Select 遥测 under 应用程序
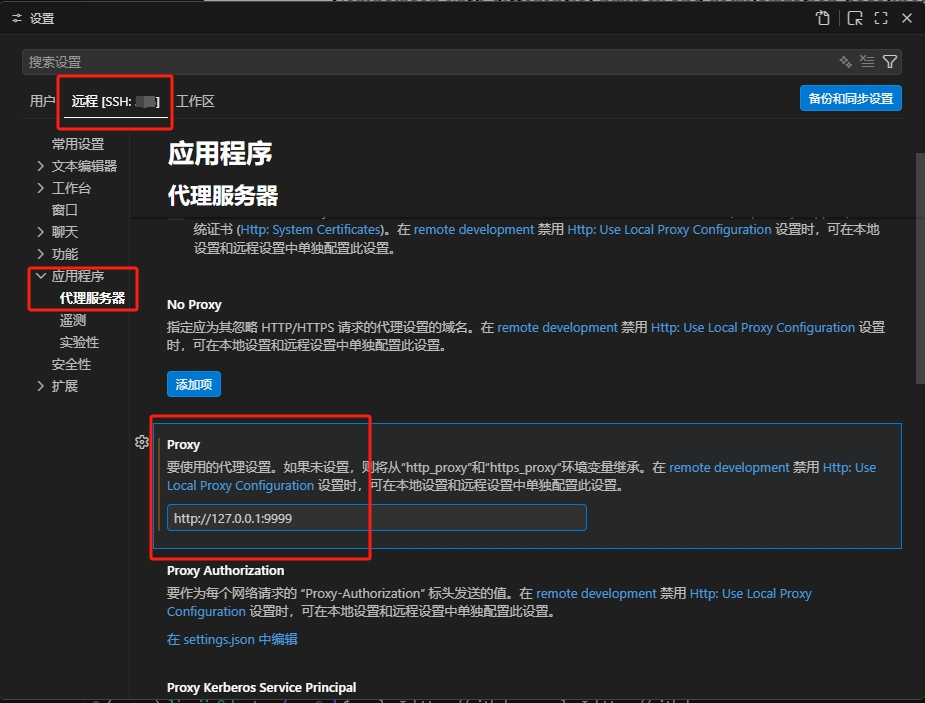Image resolution: width=925 pixels, height=703 pixels. click(x=73, y=320)
